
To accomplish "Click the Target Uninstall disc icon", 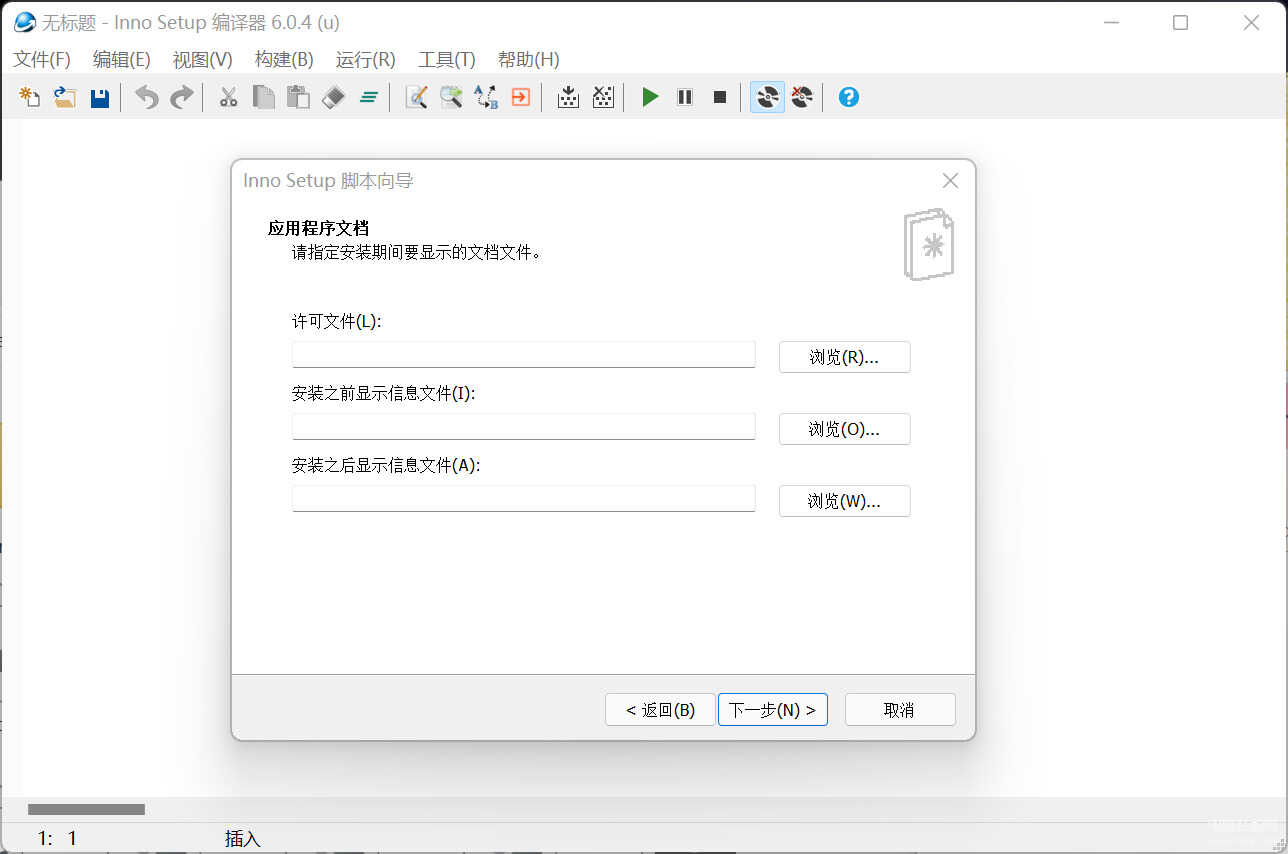I will tap(802, 97).
